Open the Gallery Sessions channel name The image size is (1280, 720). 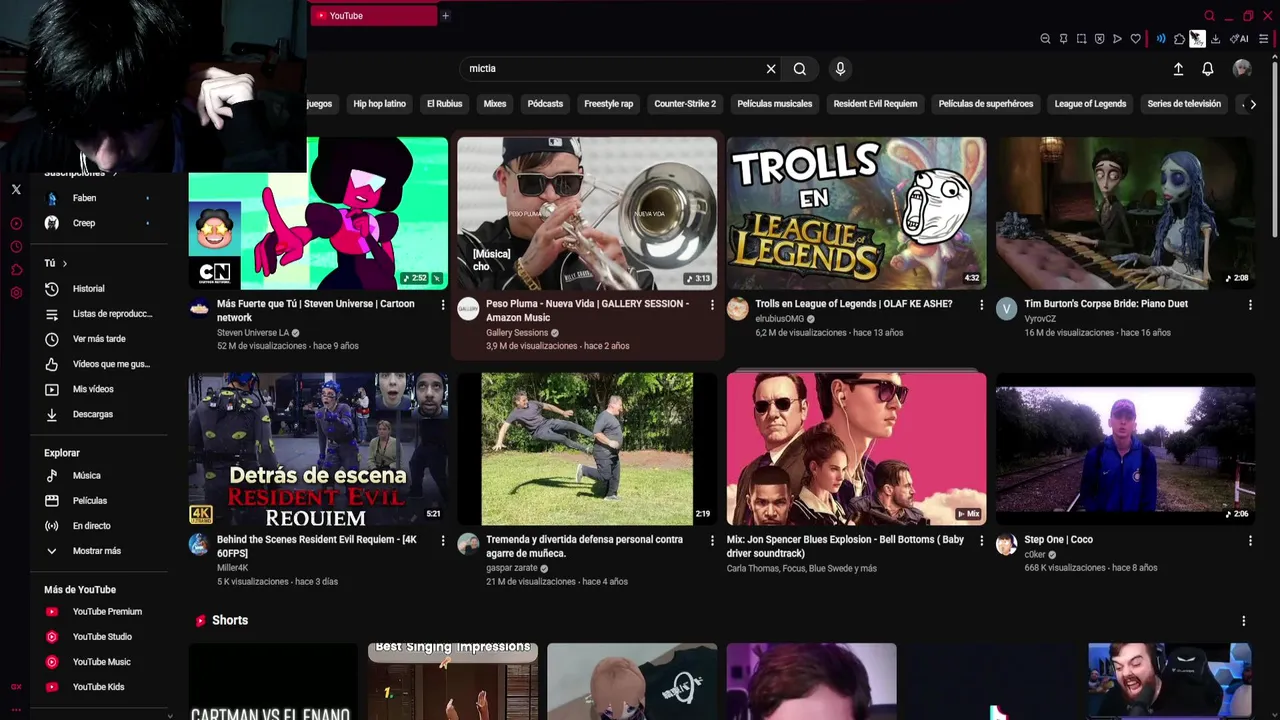pyautogui.click(x=517, y=333)
